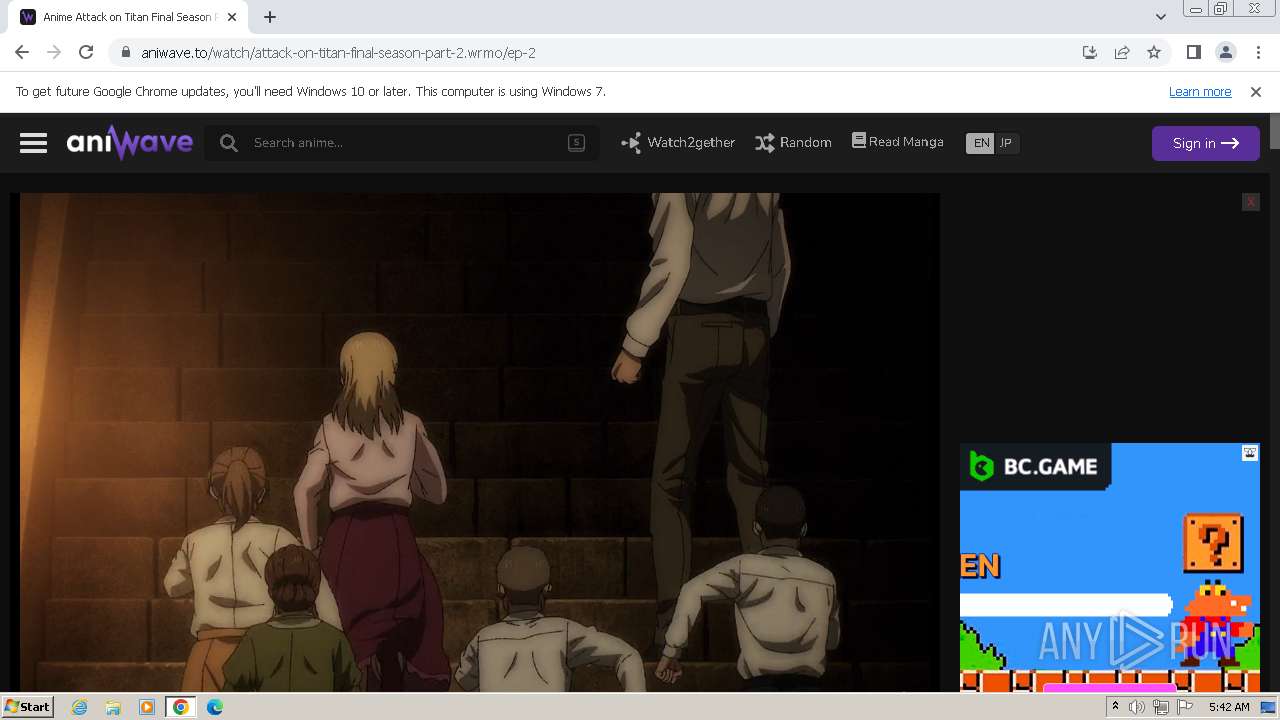
Task: Select the Attack on Titan tab
Action: [130, 17]
